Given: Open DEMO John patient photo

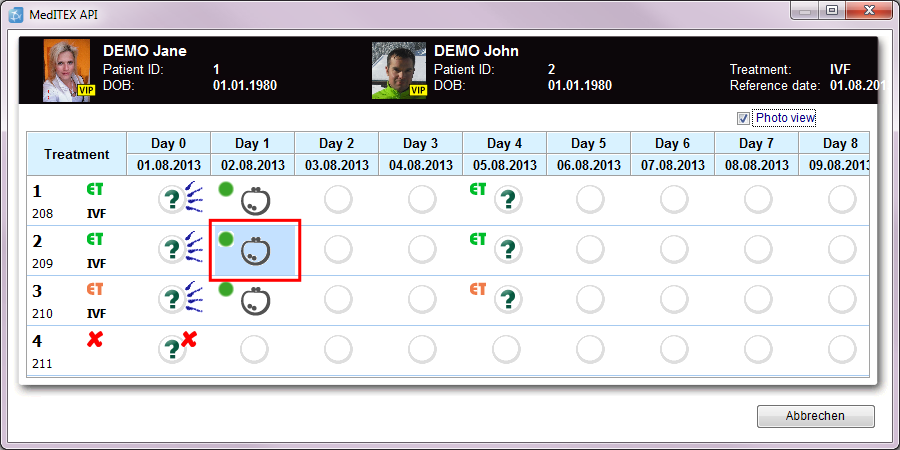Looking at the screenshot, I should point(399,70).
